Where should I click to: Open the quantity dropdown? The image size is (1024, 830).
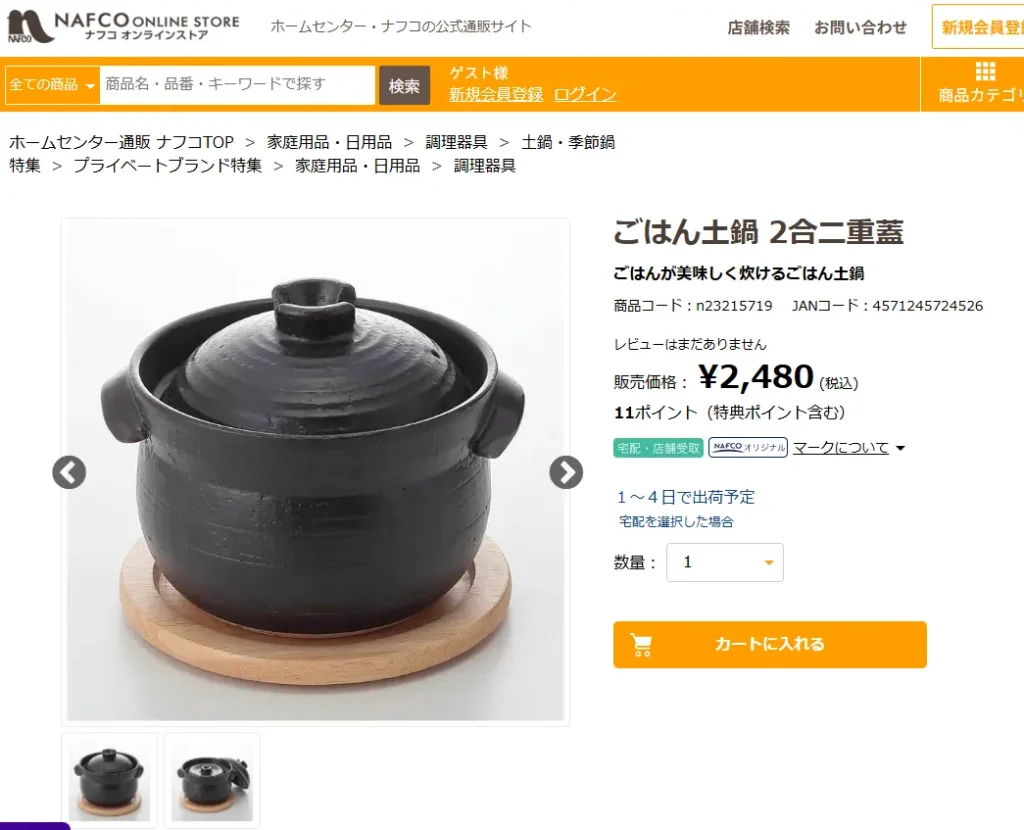725,562
